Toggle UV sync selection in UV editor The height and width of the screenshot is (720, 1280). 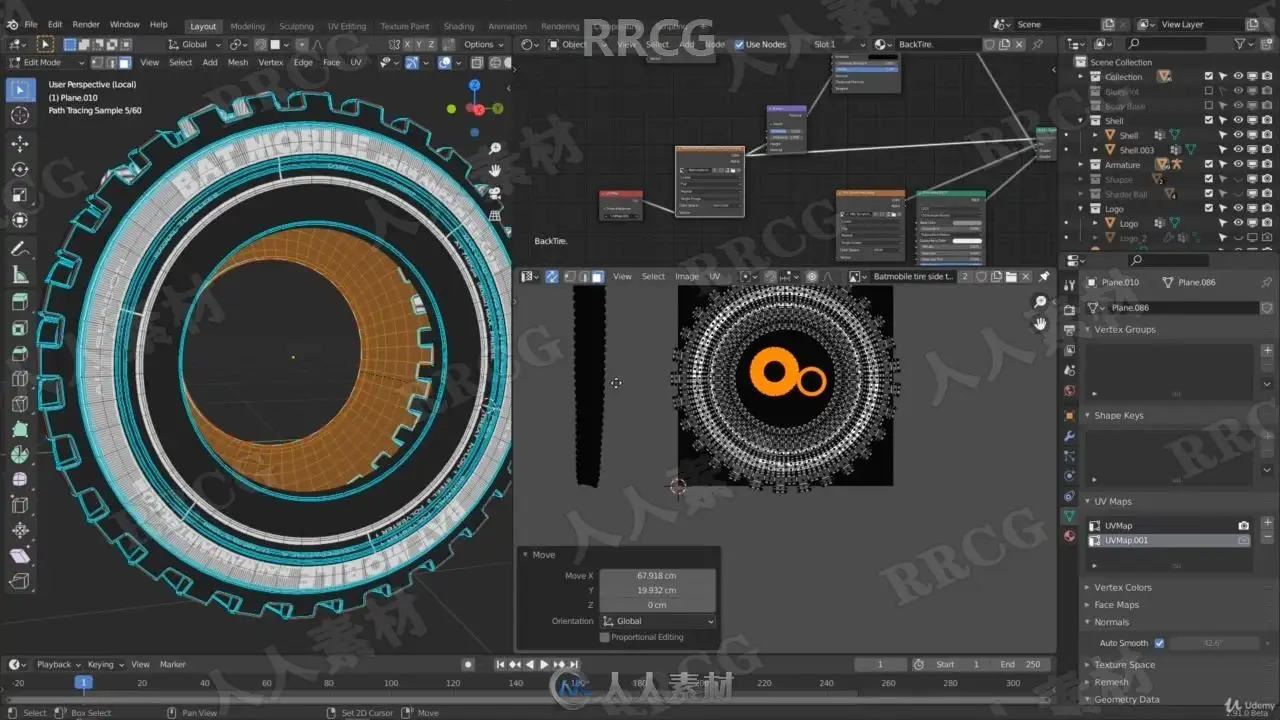(x=552, y=276)
